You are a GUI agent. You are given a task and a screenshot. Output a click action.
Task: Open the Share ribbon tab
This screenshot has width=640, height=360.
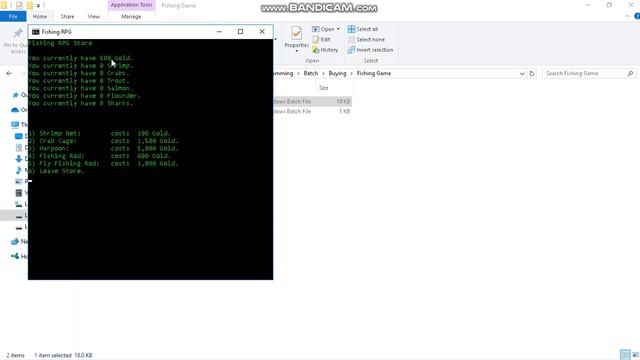click(67, 16)
